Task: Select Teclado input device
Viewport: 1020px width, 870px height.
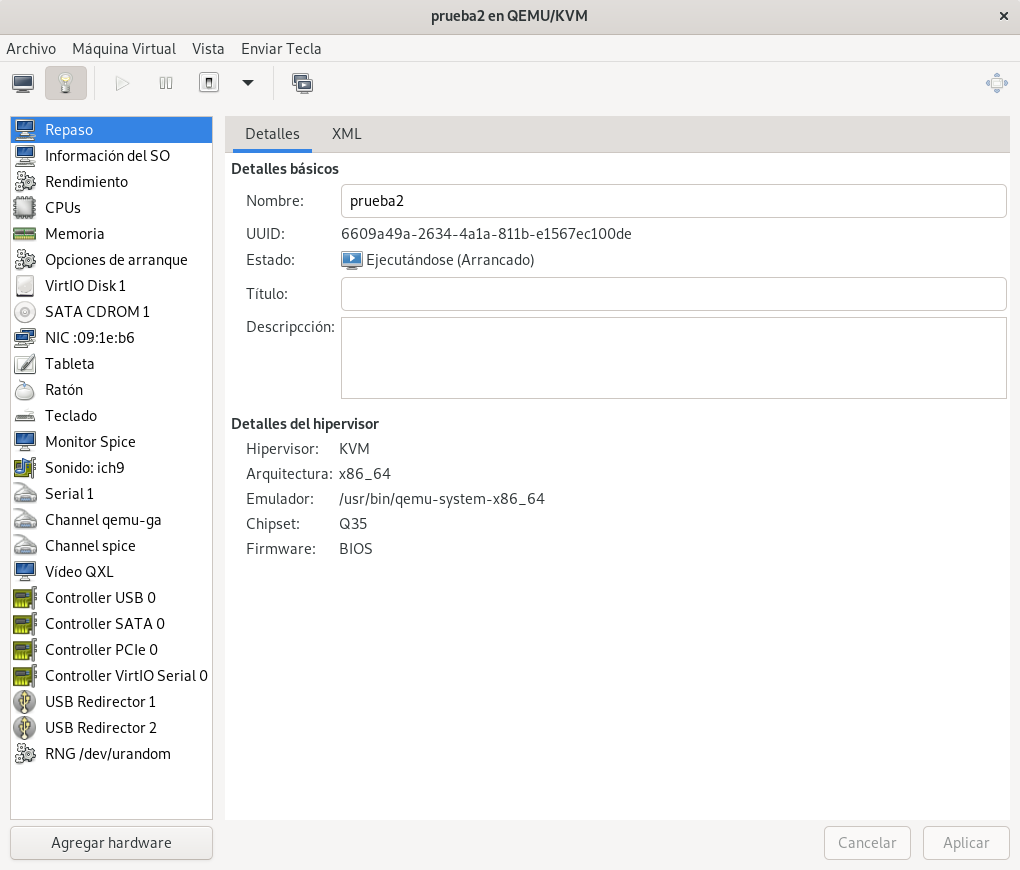Action: coord(111,416)
